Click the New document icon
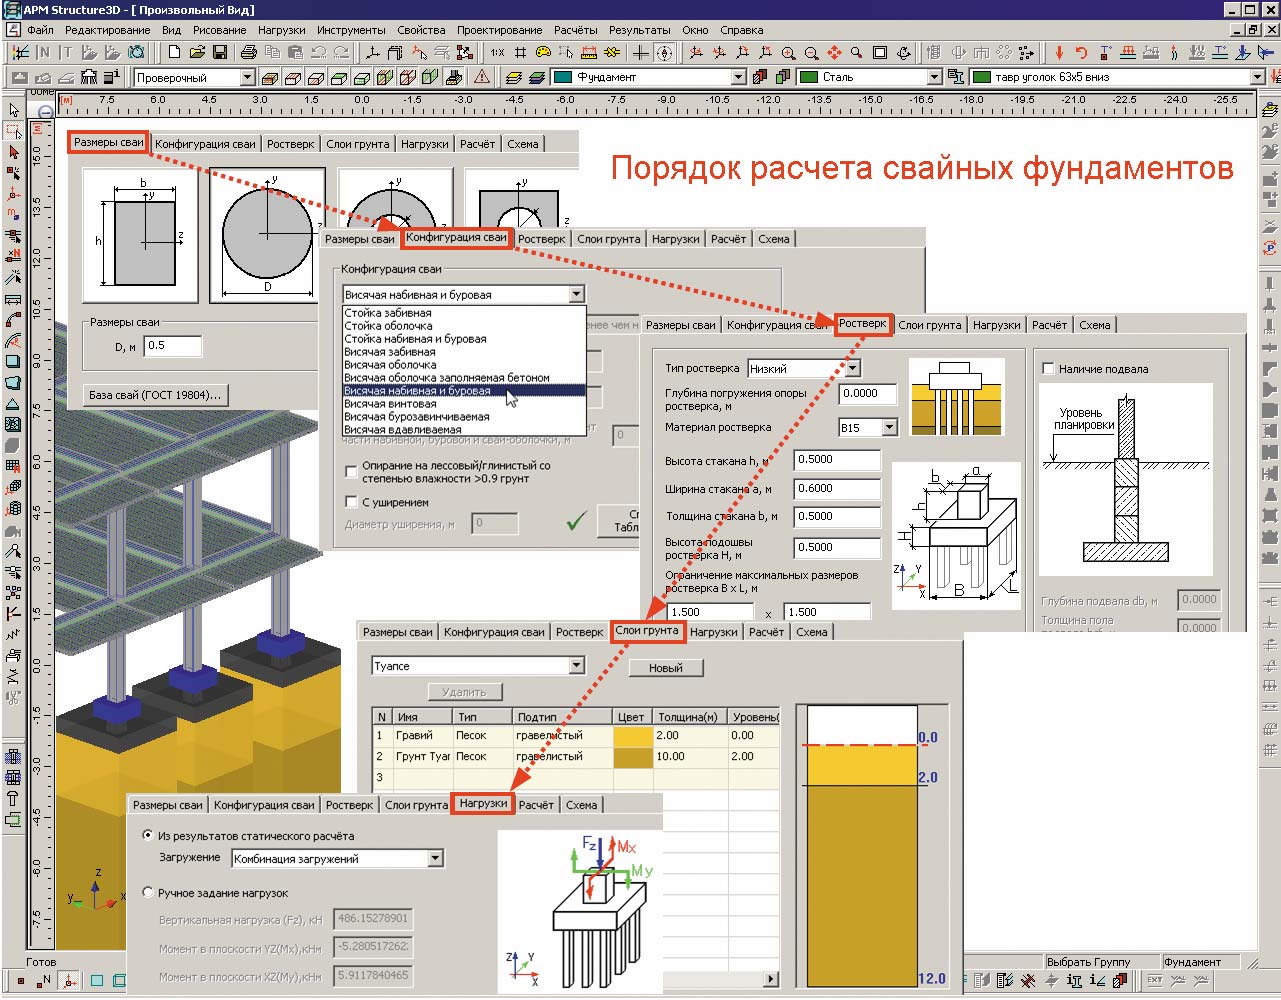This screenshot has height=1000, width=1281. [175, 52]
